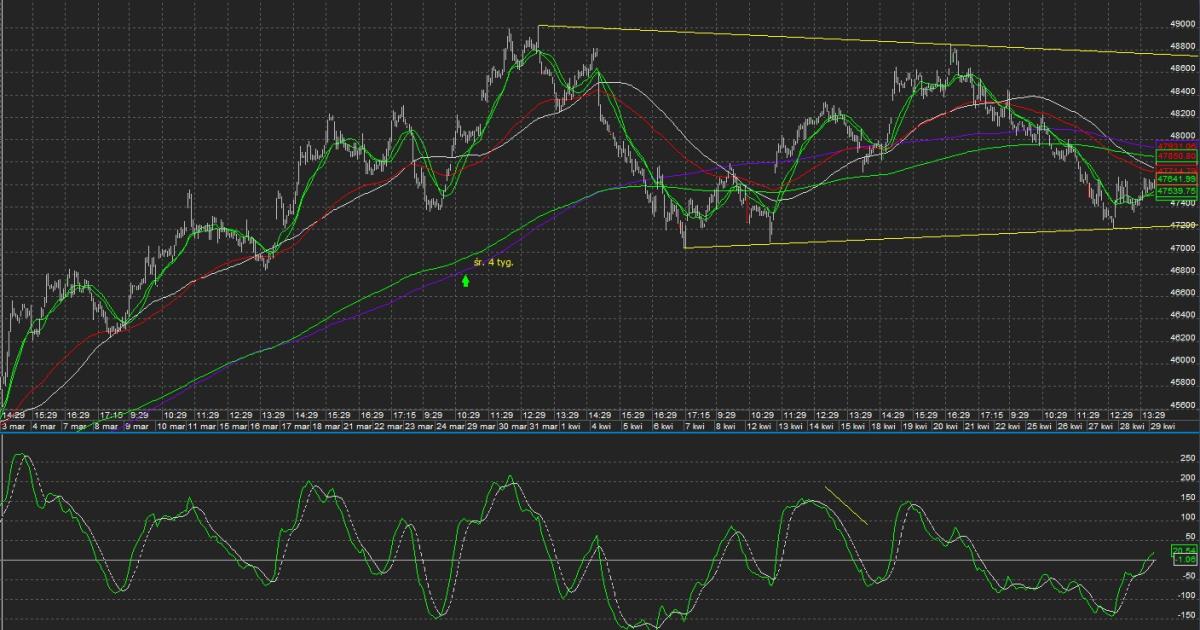This screenshot has width=1200, height=630.
Task: Select the '3 mar' date label
Action: click(x=13, y=427)
